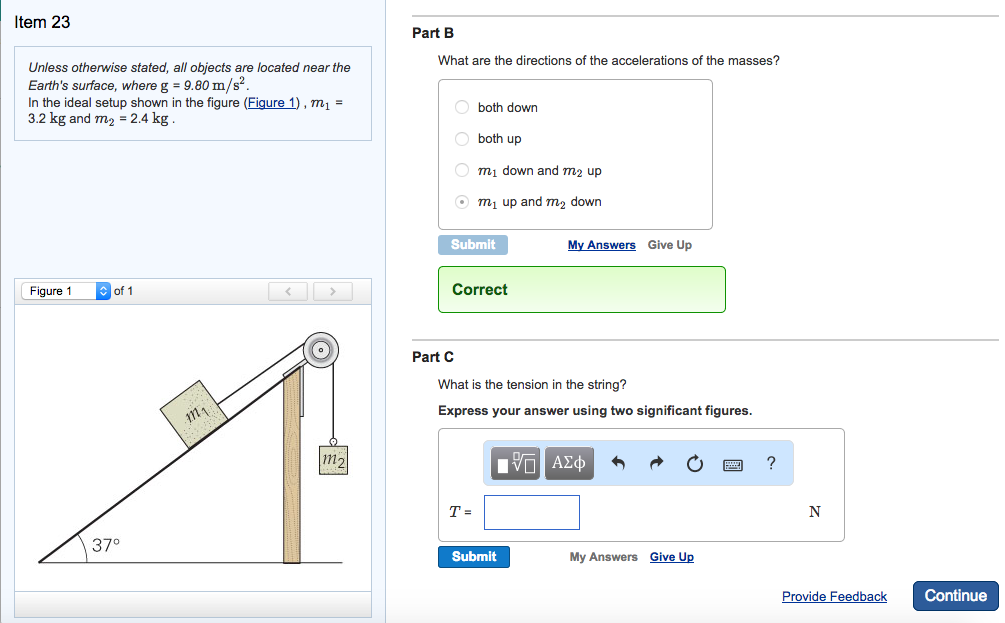Click inside the tension answer input box
This screenshot has height=623, width=1005.
tap(531, 511)
